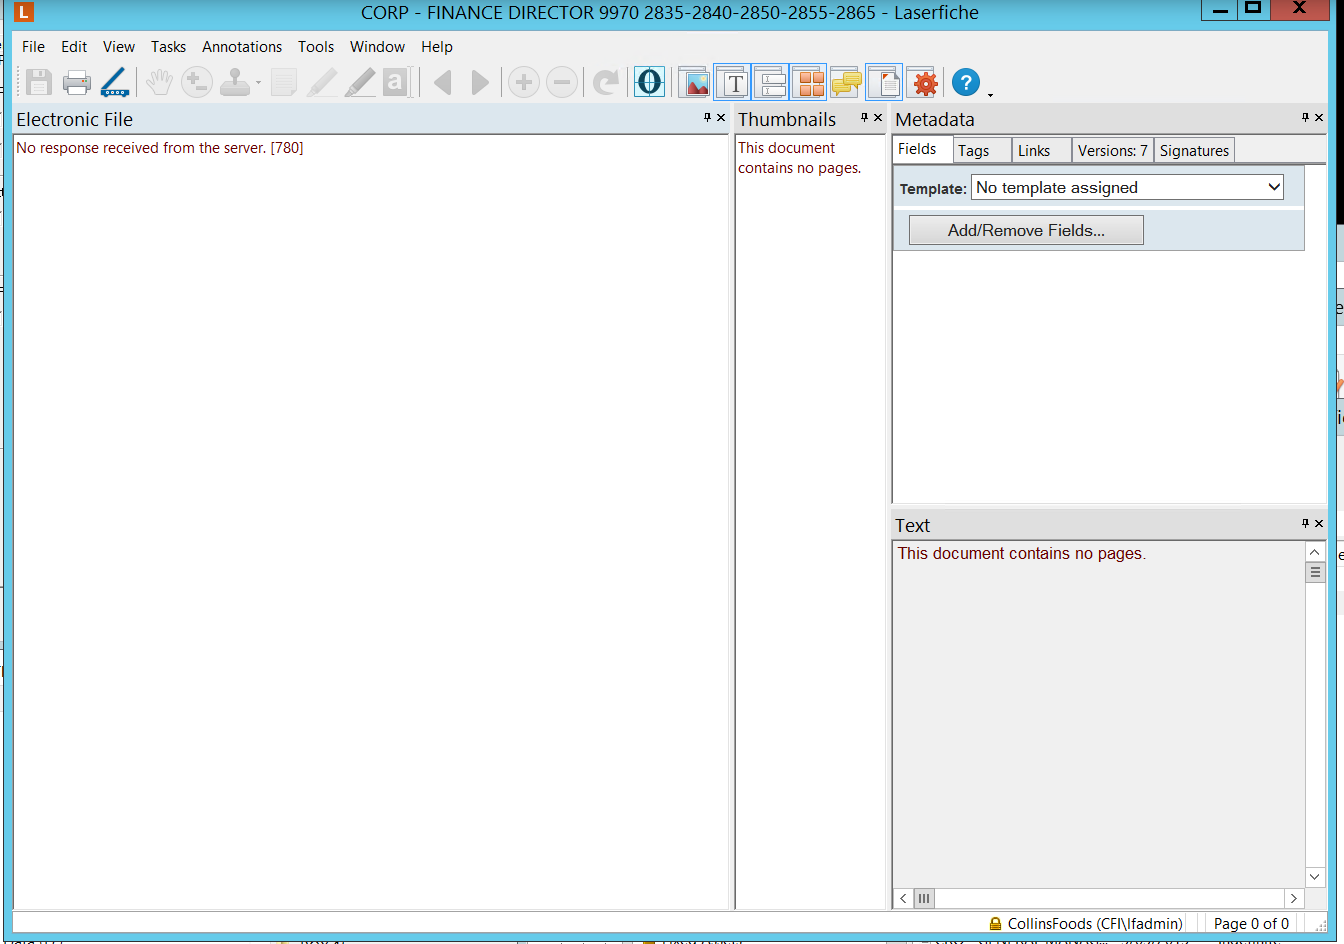Image resolution: width=1344 pixels, height=944 pixels.
Task: Click the Scan icon in the toolbar
Action: [115, 83]
